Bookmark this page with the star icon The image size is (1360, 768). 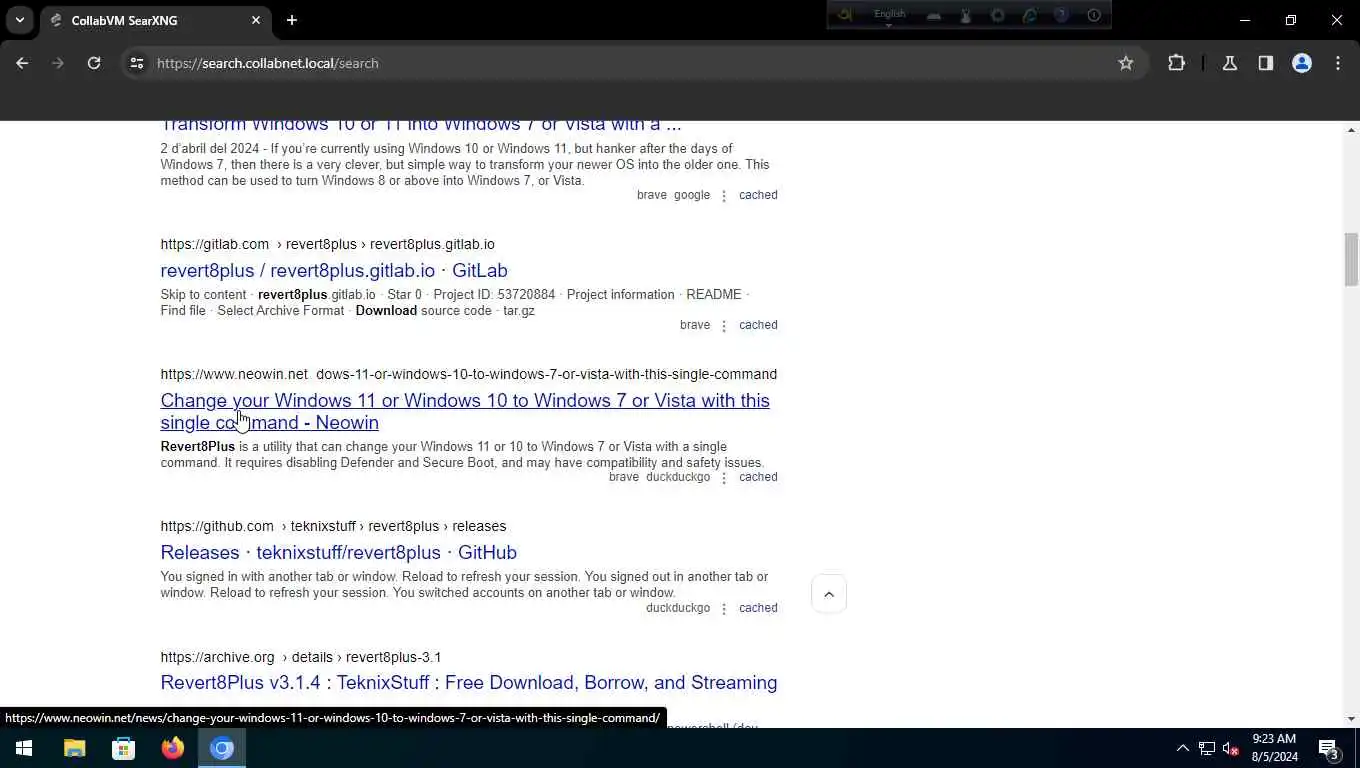(x=1126, y=63)
